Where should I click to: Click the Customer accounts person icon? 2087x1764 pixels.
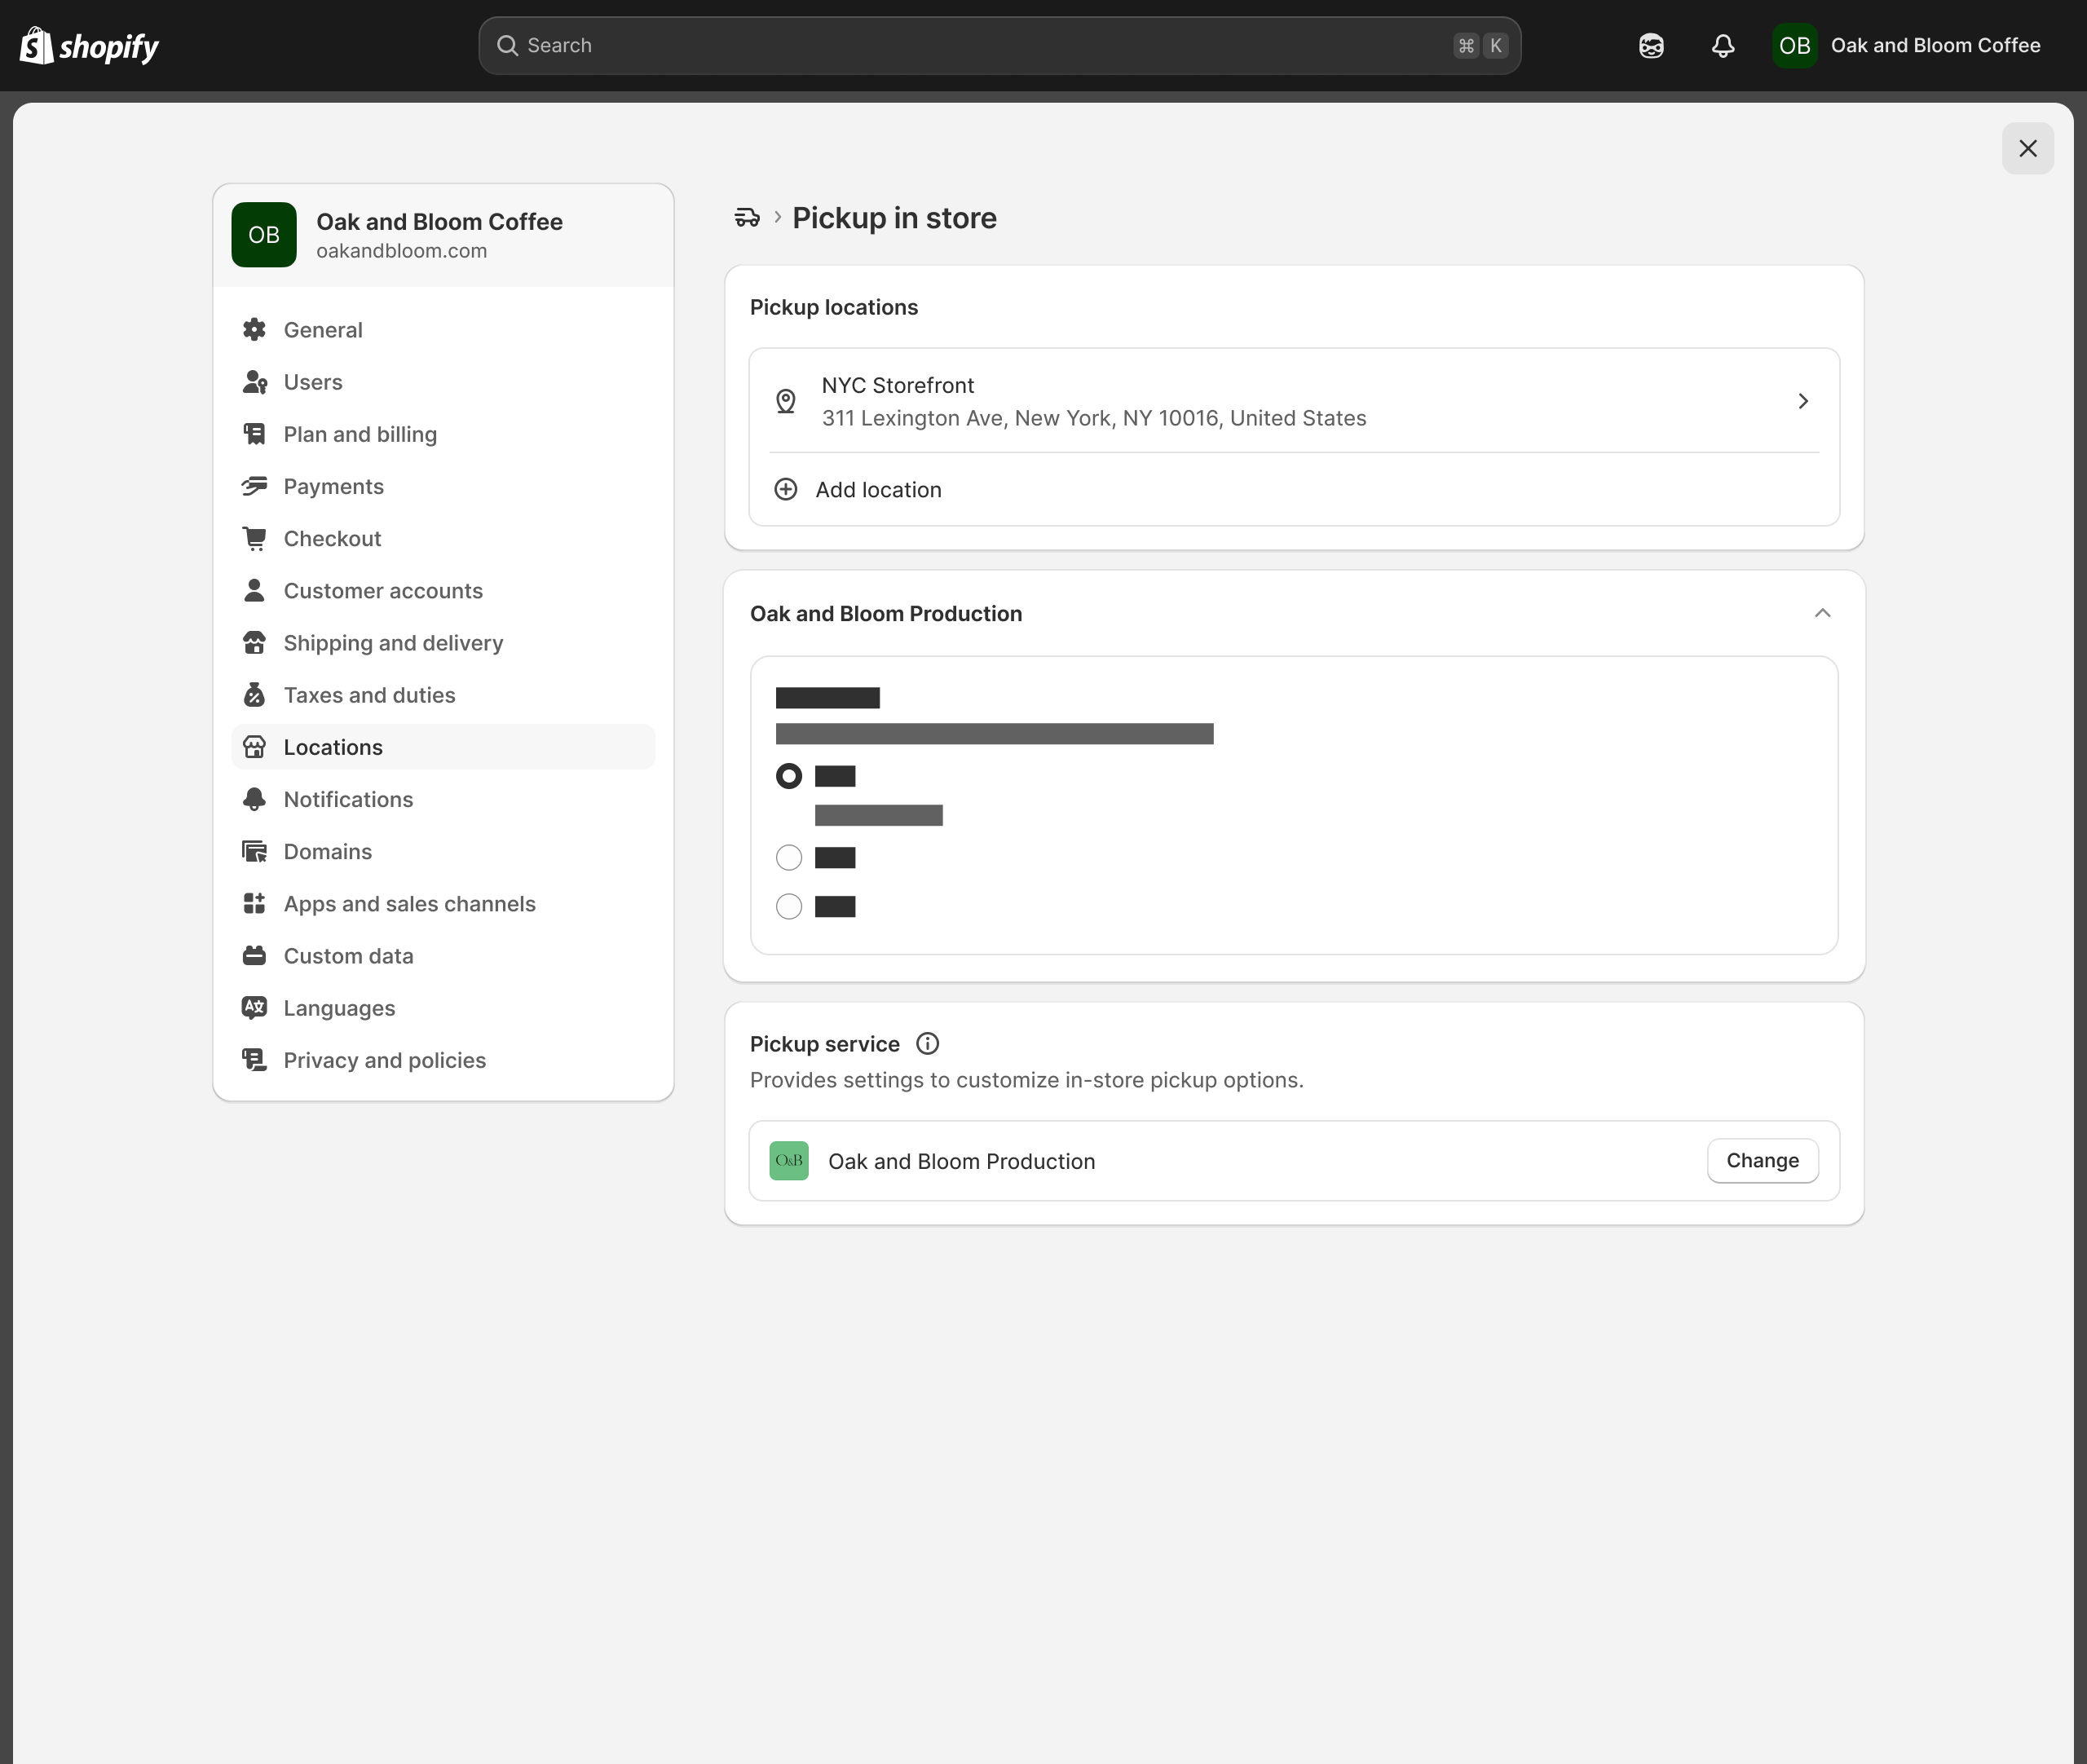254,590
